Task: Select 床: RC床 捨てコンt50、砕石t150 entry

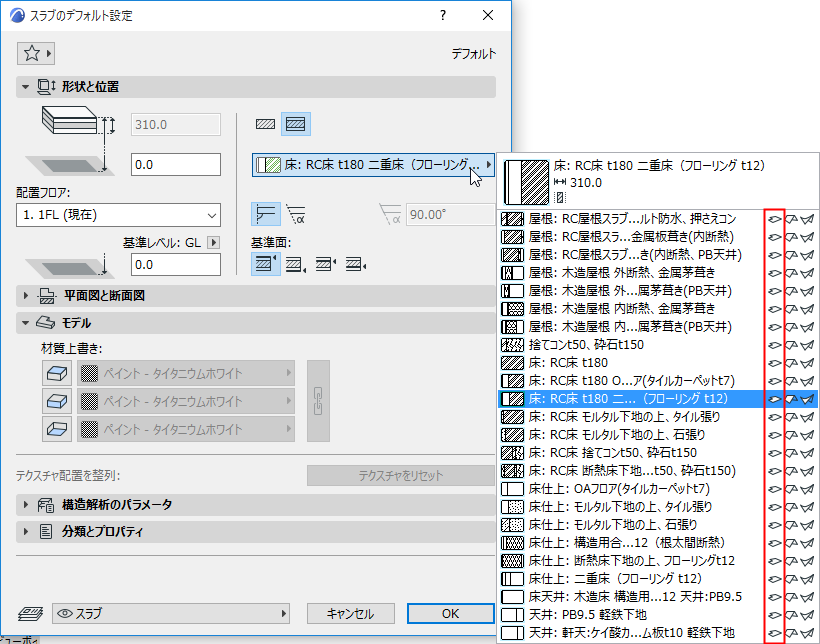Action: click(x=631, y=453)
